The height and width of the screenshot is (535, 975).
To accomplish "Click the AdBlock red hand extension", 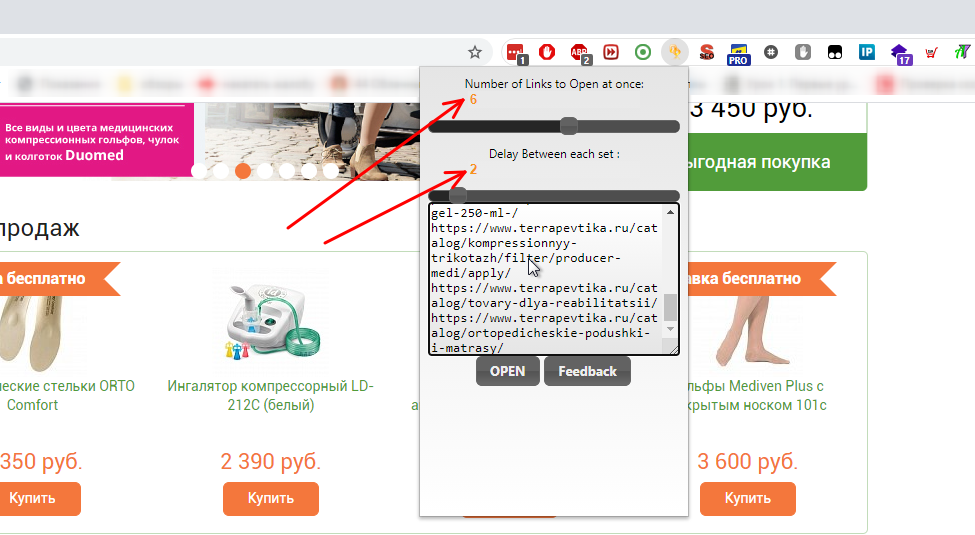I will (547, 52).
